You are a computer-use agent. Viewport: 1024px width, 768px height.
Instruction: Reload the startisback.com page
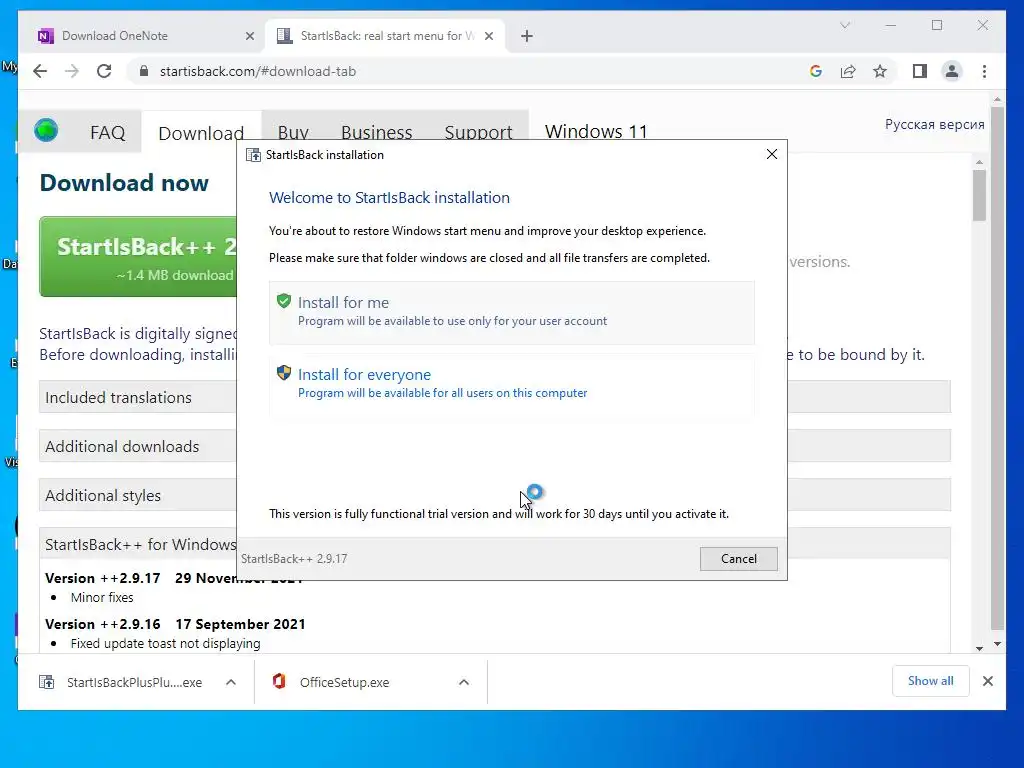(x=104, y=71)
